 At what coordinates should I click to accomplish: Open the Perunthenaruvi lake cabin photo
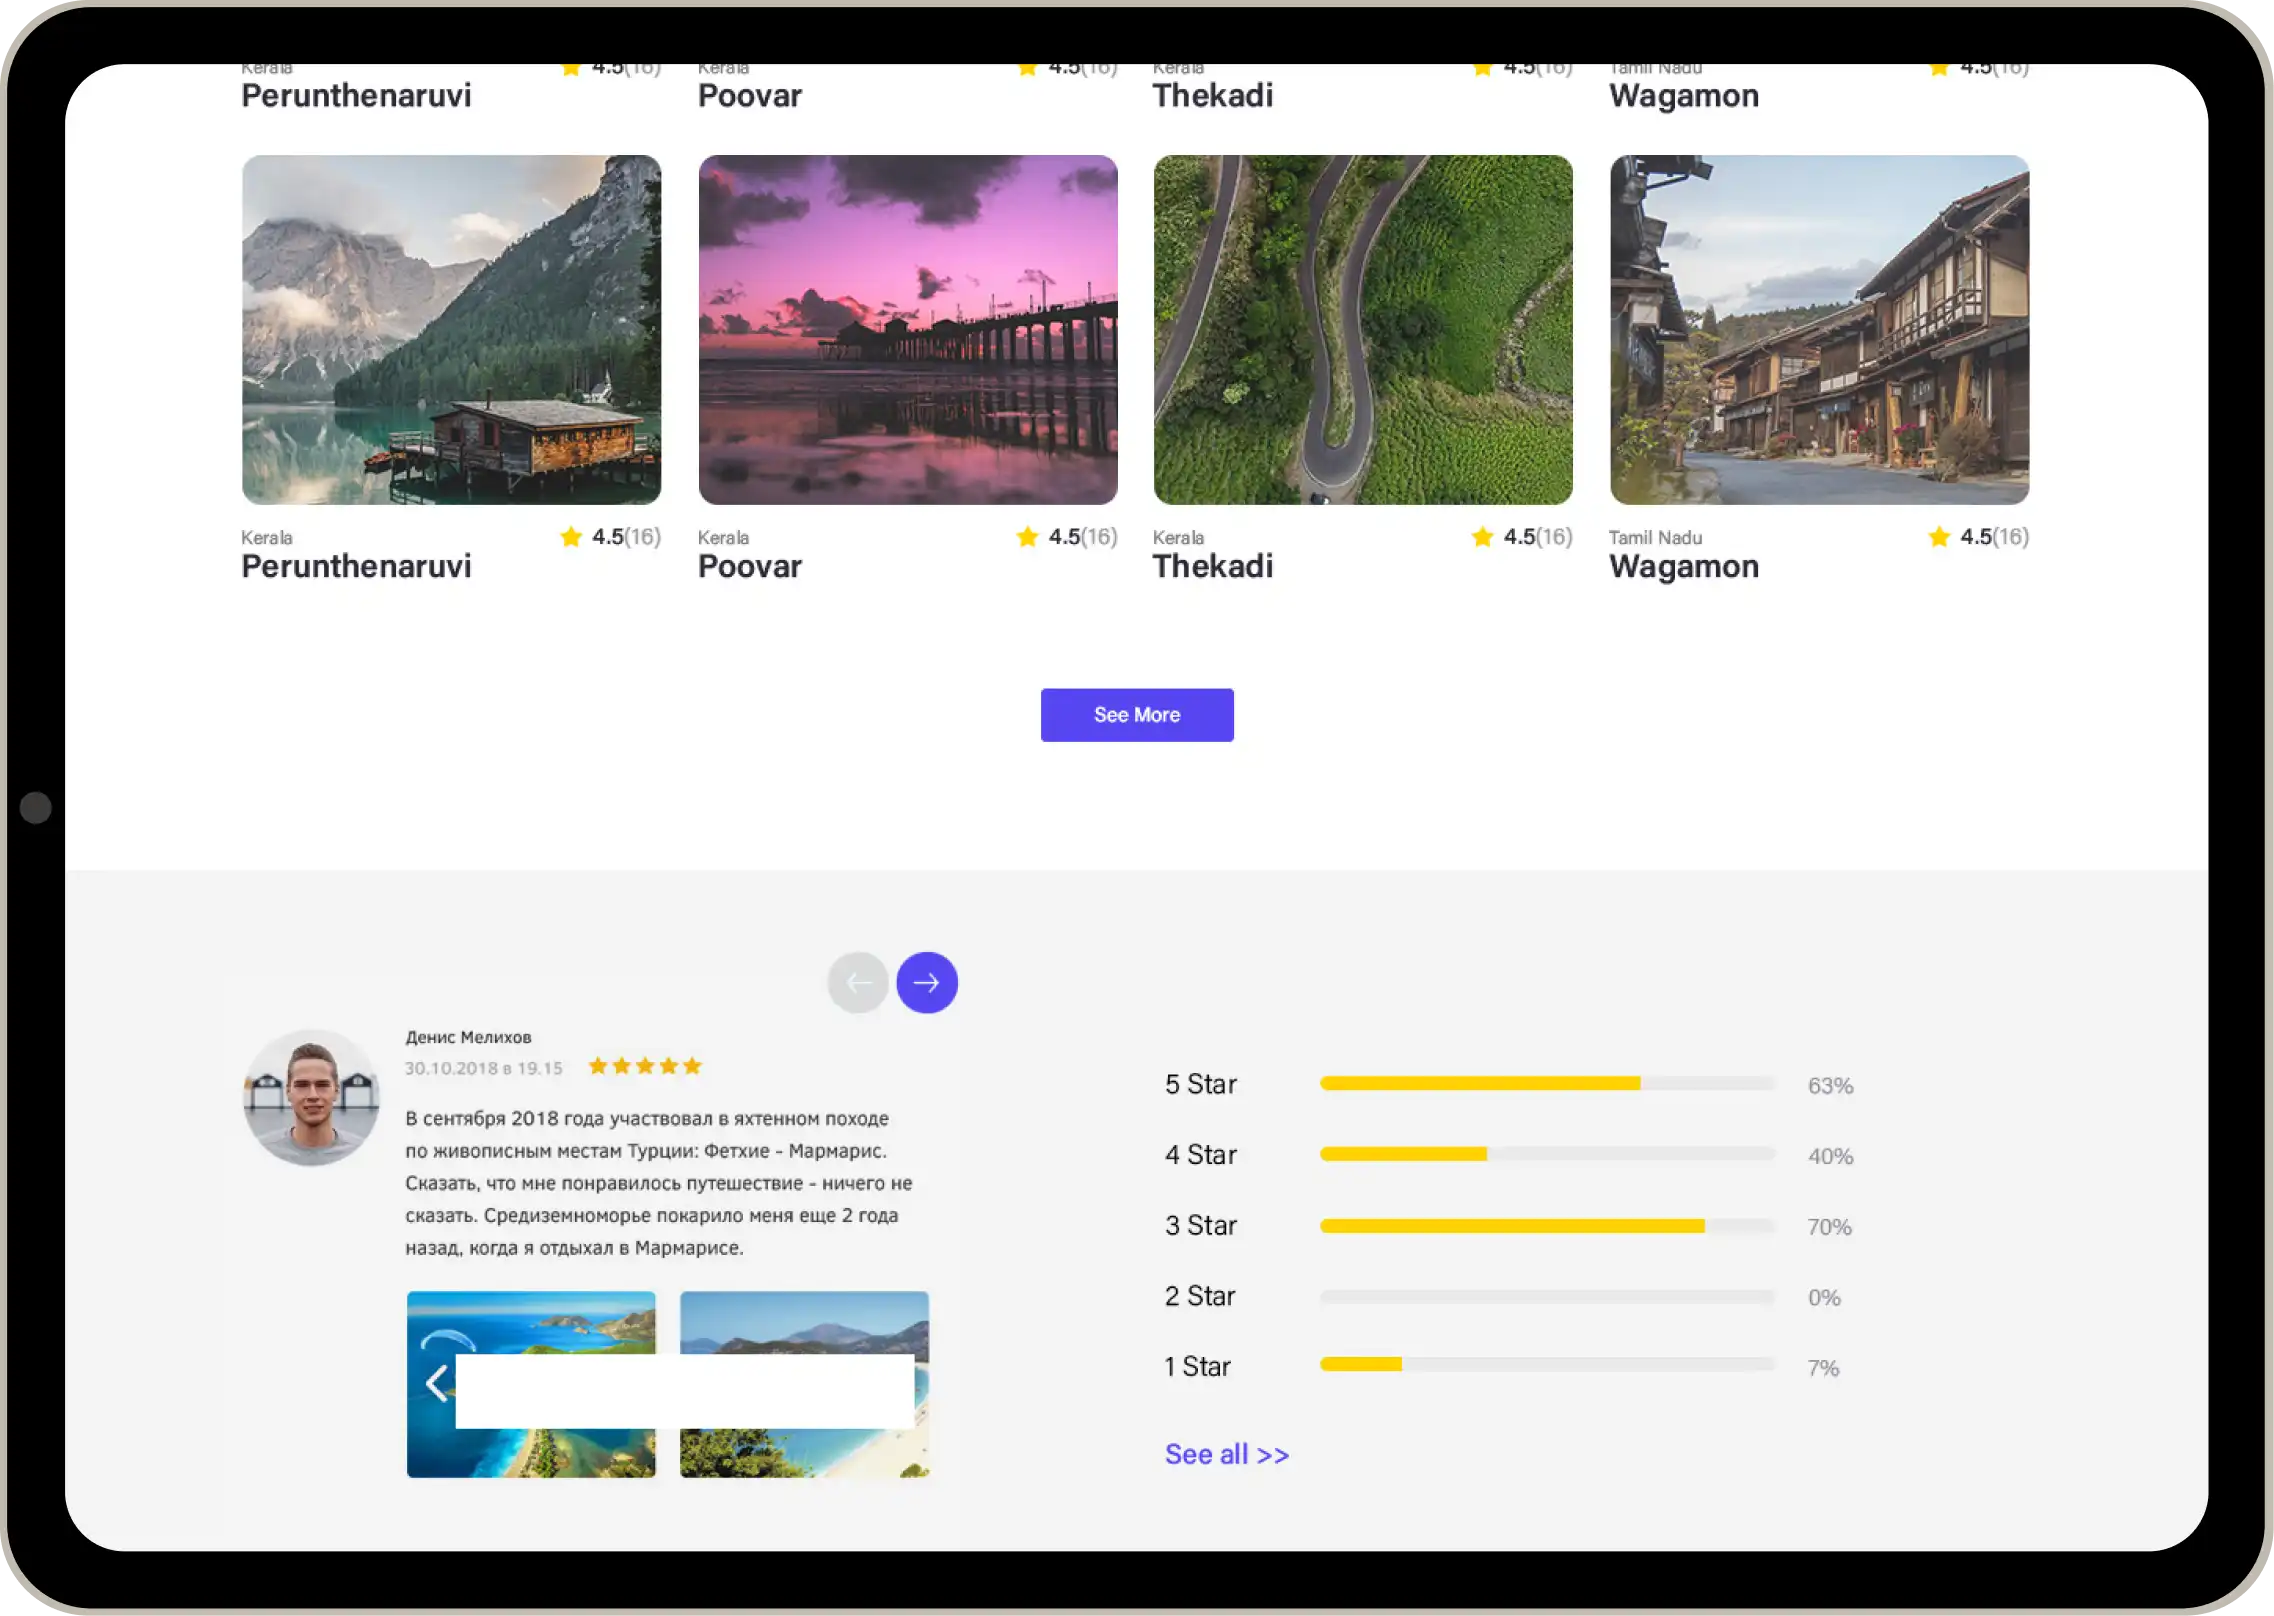coord(451,330)
